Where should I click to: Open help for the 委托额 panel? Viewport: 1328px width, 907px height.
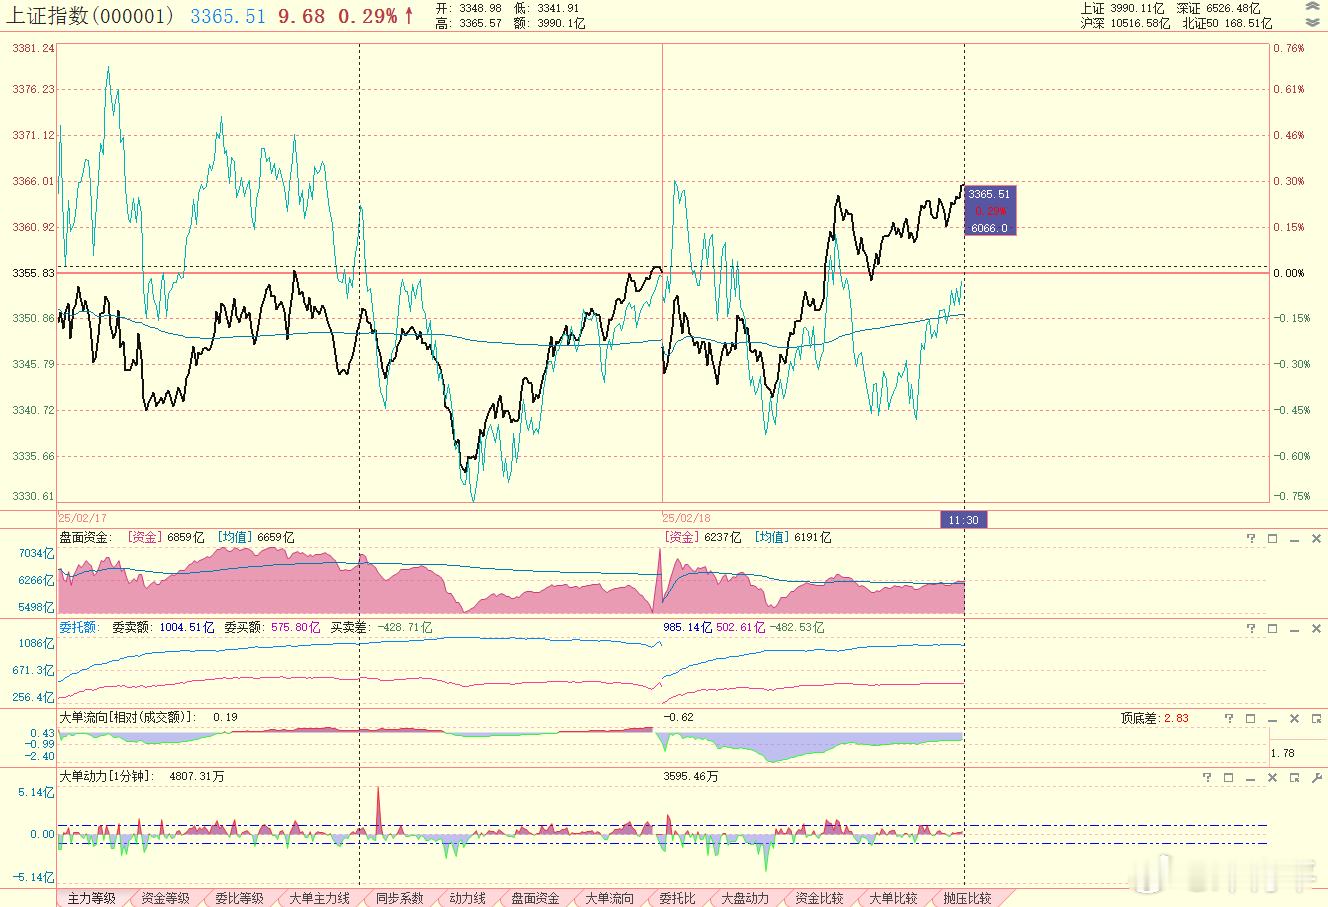pos(1251,628)
